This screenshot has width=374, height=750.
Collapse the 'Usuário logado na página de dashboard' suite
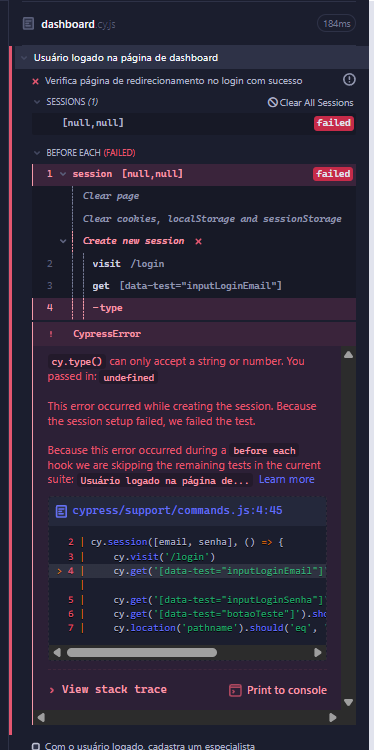pyautogui.click(x=24, y=58)
